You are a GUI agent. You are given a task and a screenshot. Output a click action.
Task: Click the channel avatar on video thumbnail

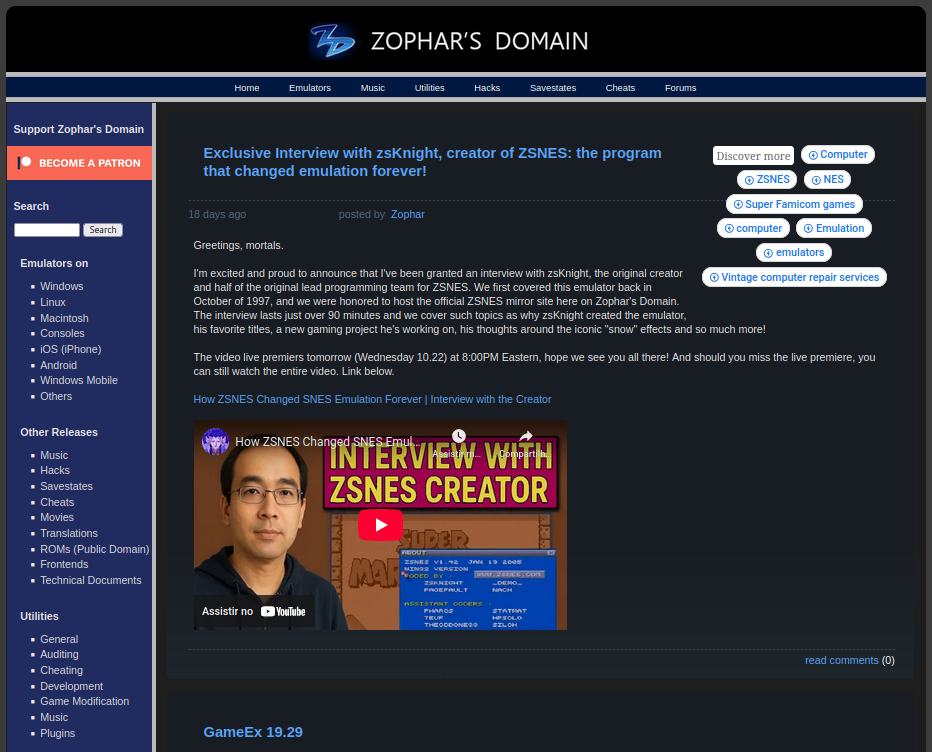coord(215,442)
